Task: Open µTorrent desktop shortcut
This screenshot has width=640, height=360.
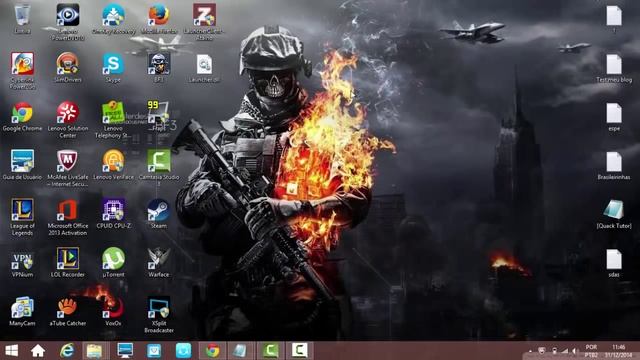Action: (113, 262)
